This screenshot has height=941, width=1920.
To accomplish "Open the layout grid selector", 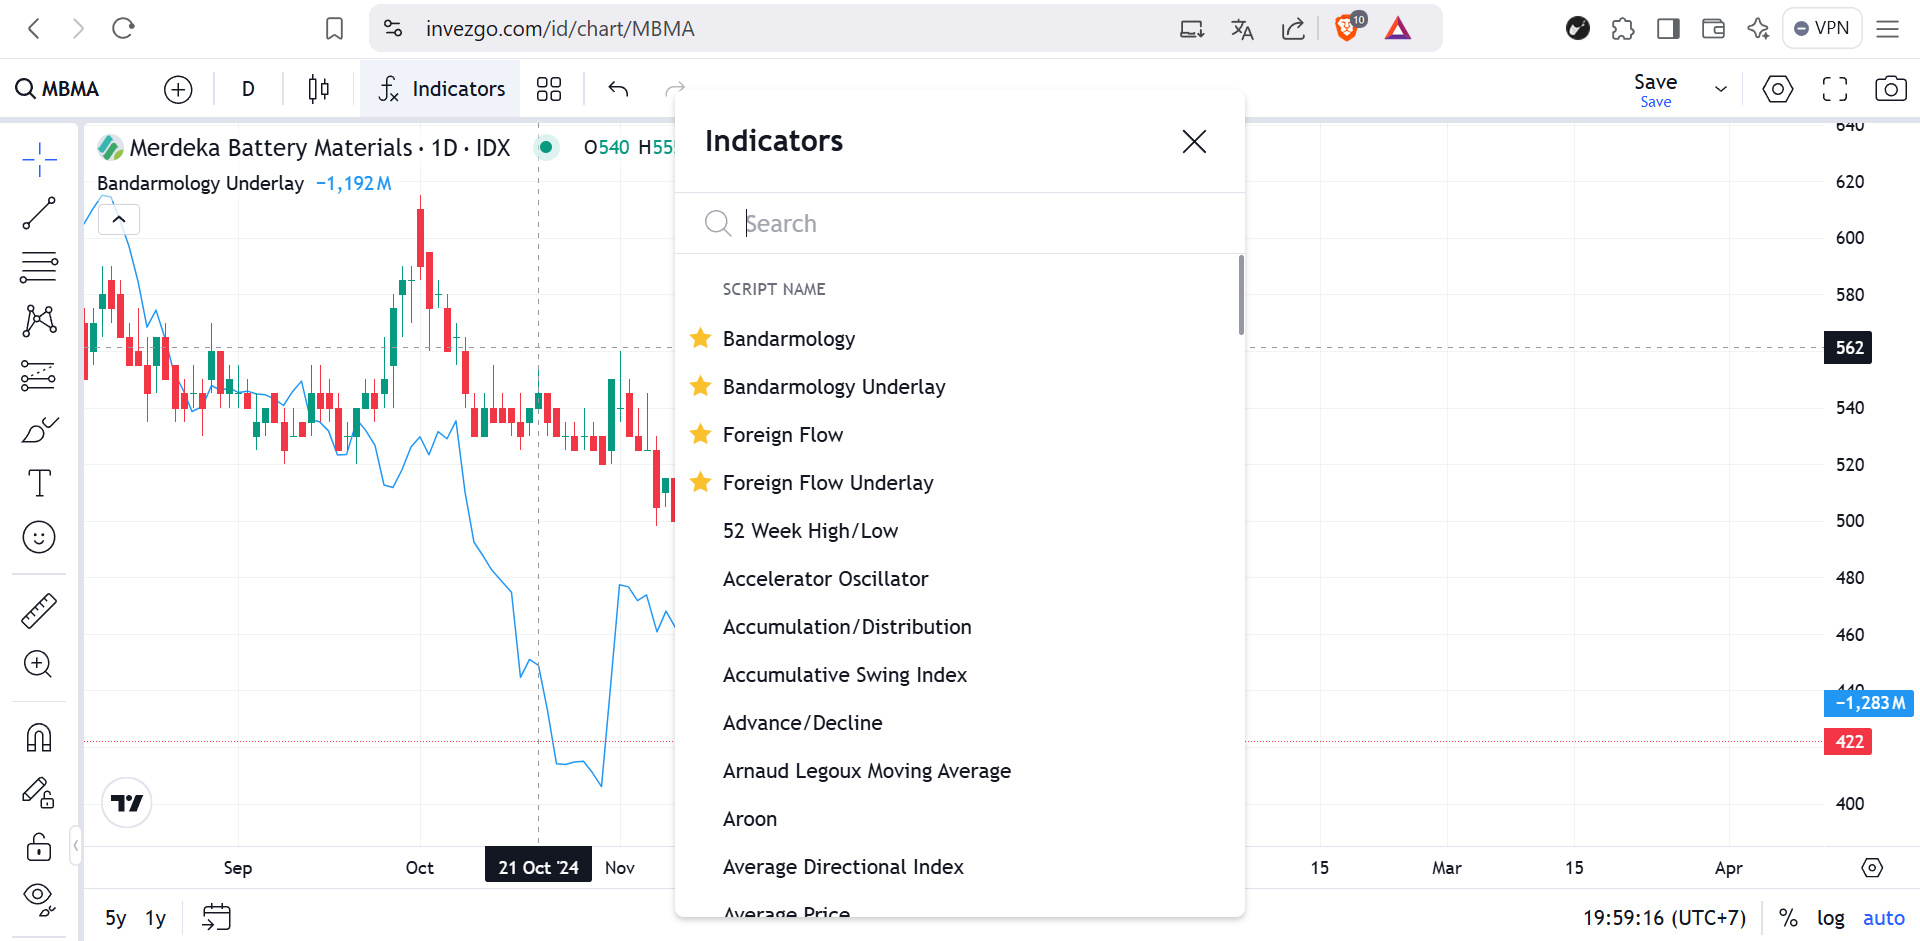I will click(549, 89).
